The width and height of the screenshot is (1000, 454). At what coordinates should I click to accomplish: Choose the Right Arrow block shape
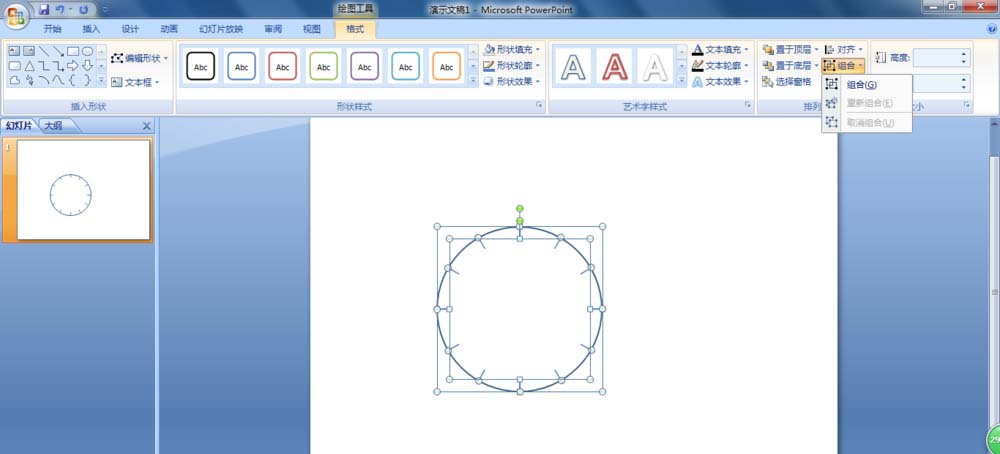[73, 66]
